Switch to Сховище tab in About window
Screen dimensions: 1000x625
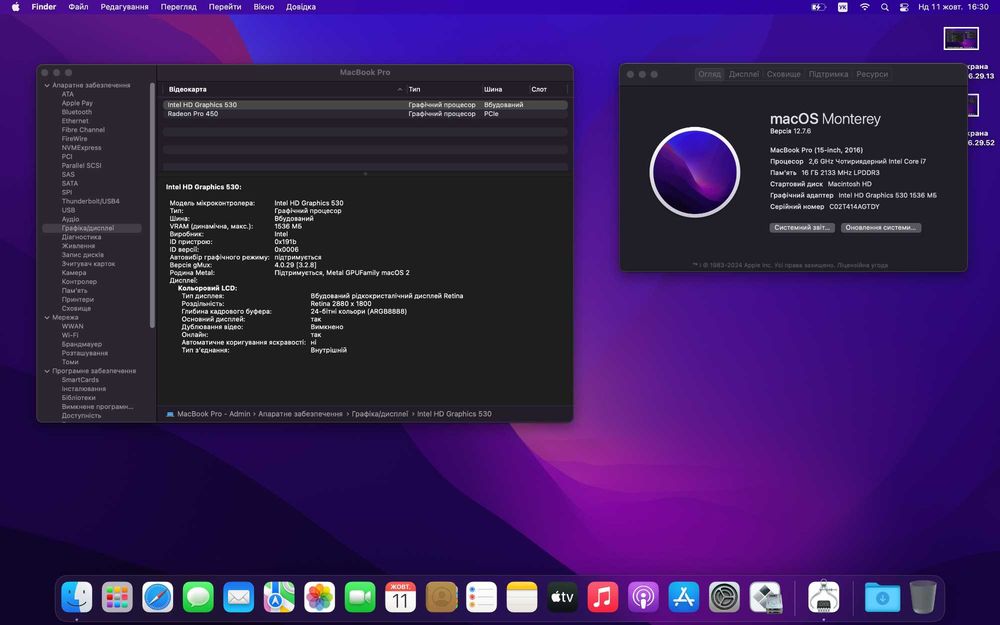coord(783,74)
